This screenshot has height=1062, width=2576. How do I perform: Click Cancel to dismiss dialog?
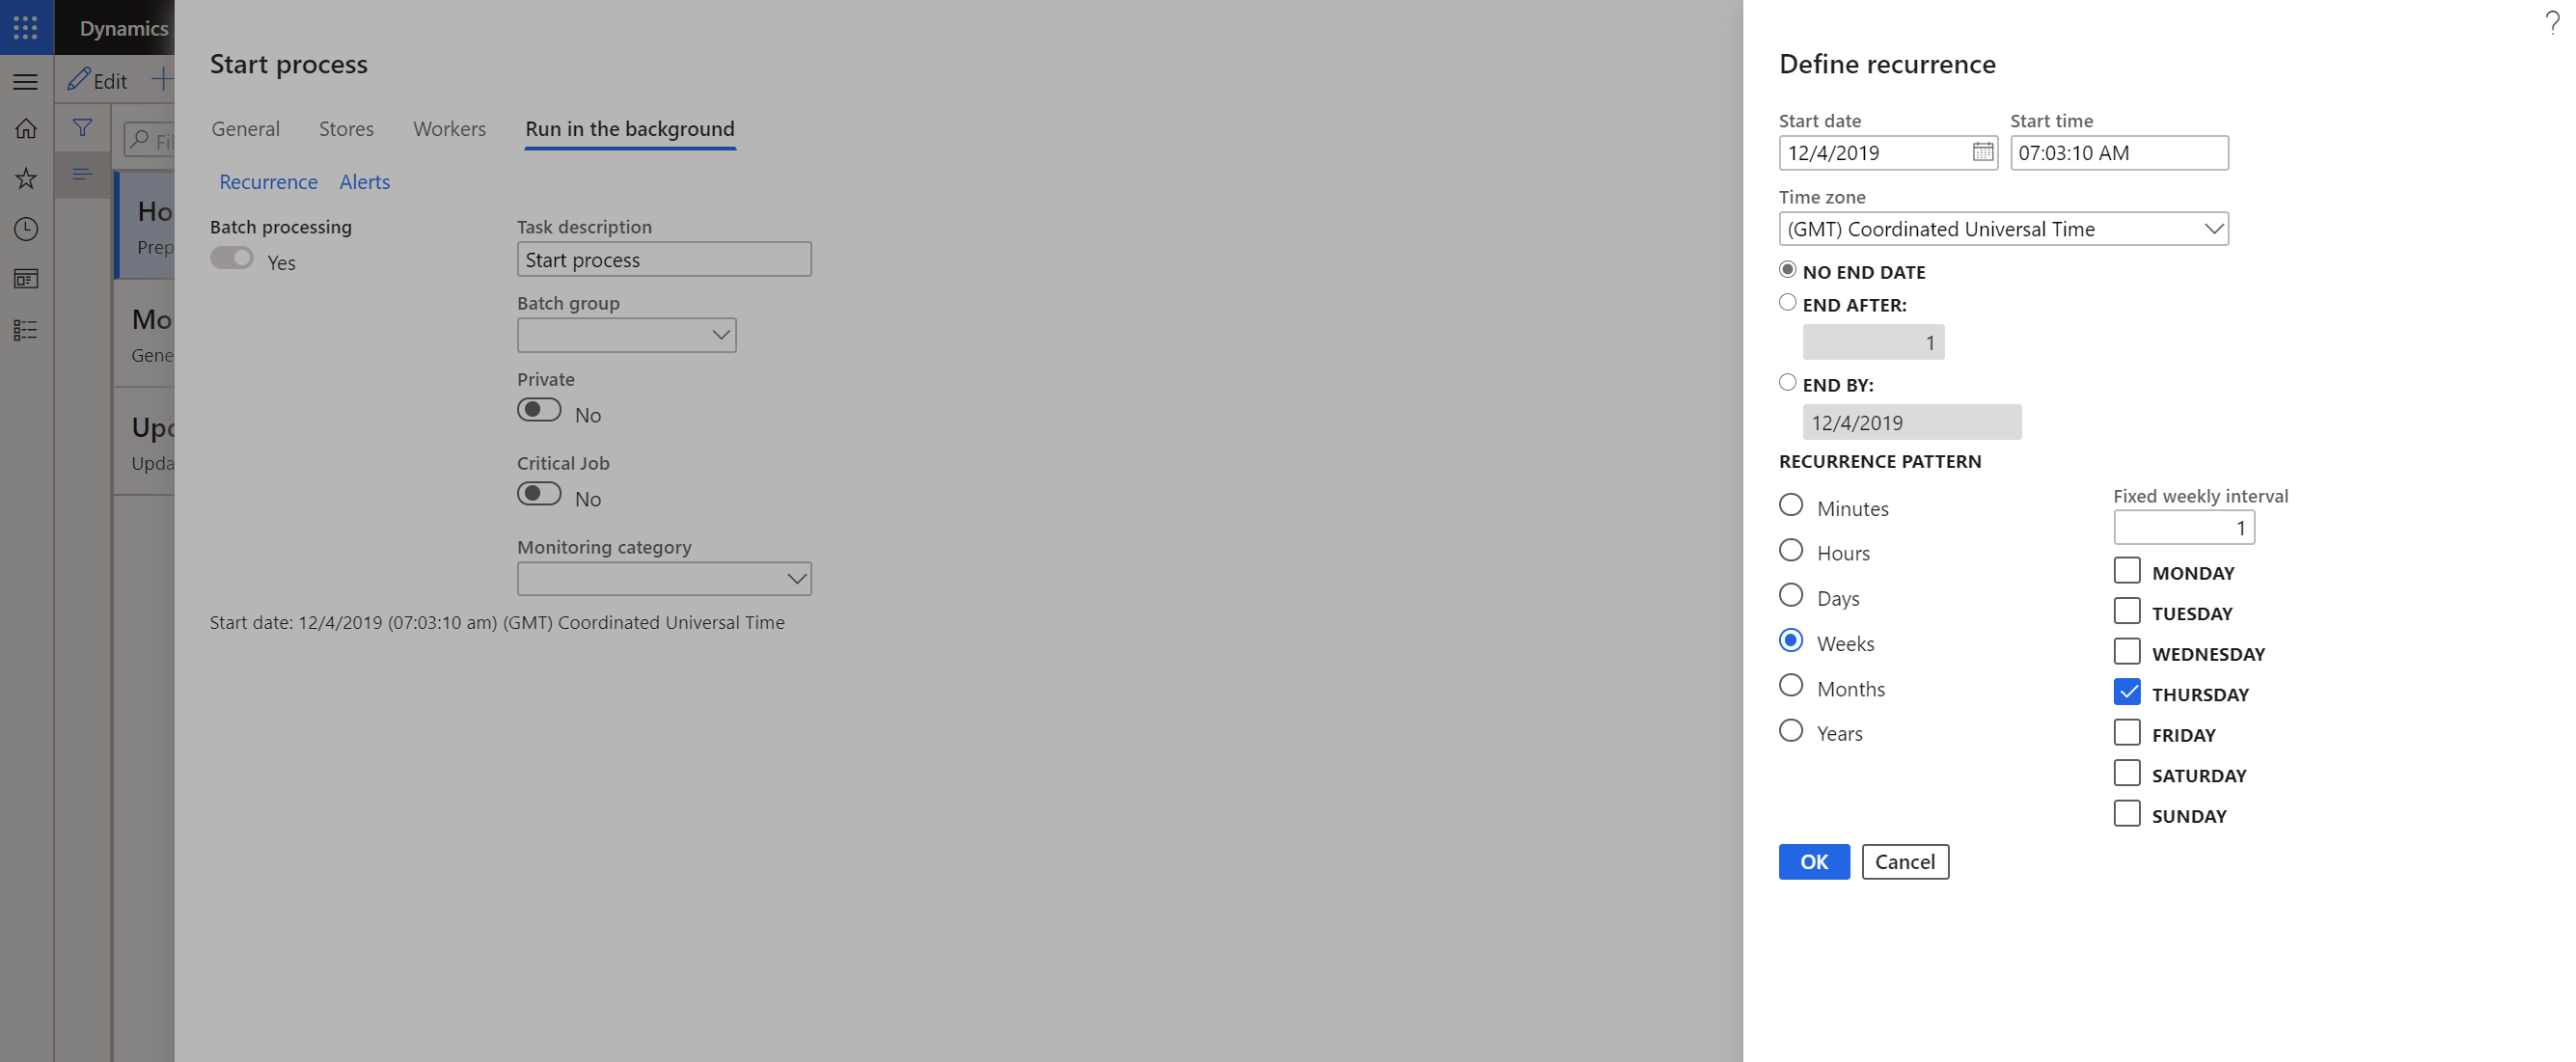(1905, 860)
